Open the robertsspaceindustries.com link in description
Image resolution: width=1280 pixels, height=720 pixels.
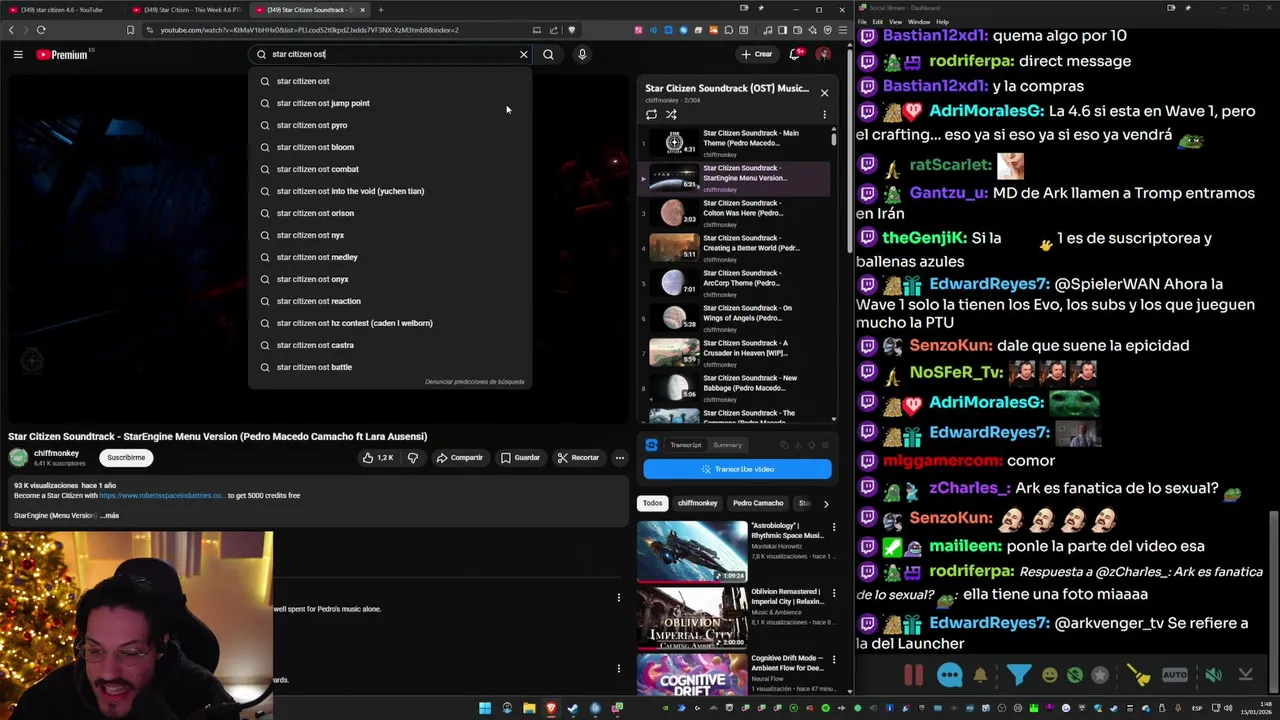pyautogui.click(x=162, y=496)
